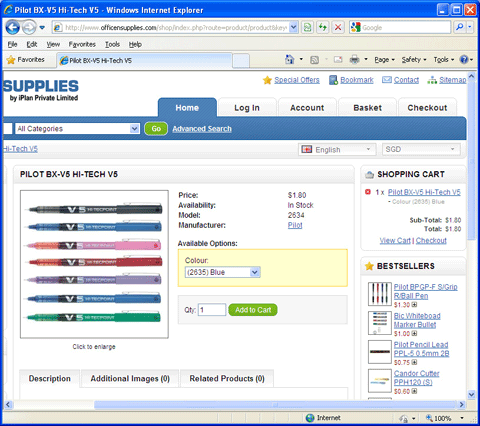Open the Pilot Pencil Lead PPL-5 link

click(421, 349)
